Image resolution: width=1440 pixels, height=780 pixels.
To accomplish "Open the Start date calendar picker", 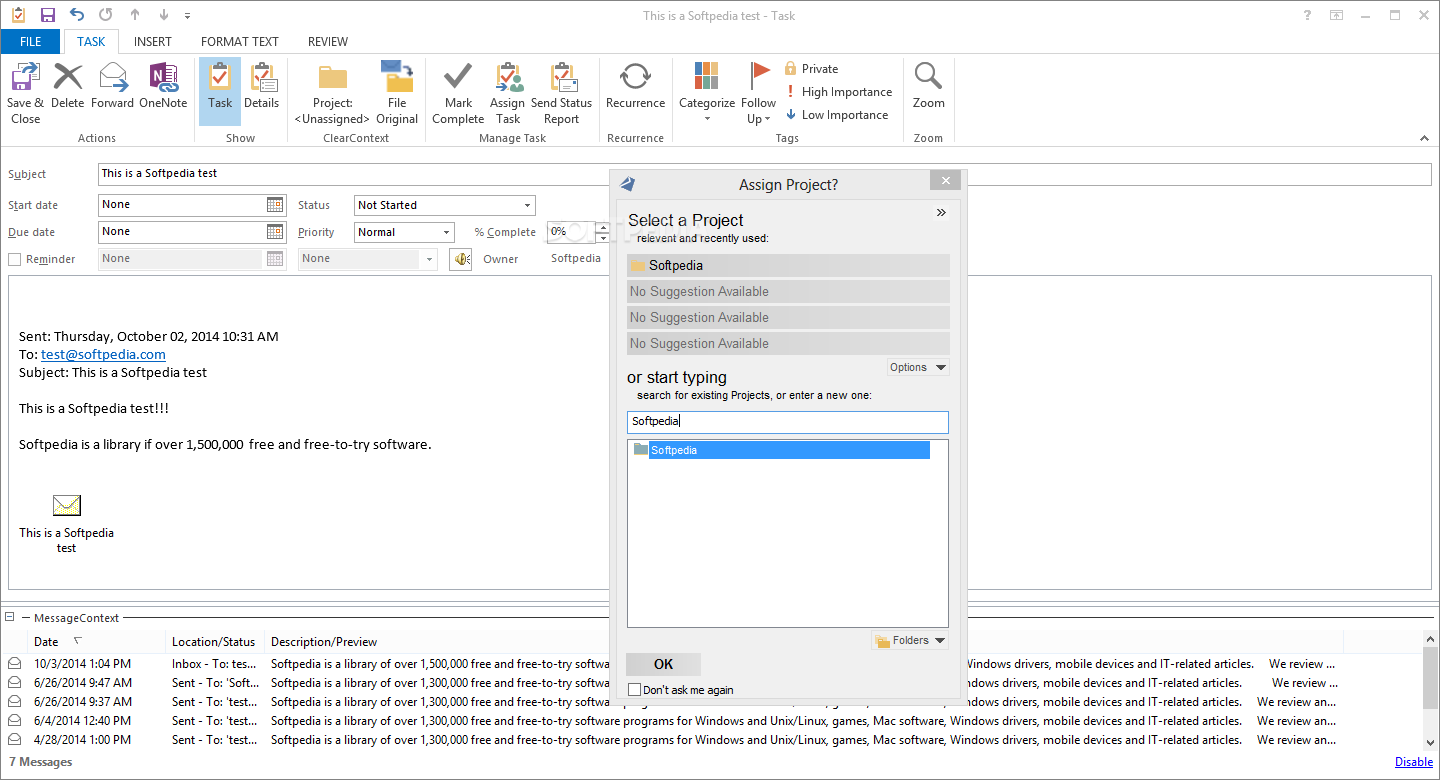I will coord(275,205).
